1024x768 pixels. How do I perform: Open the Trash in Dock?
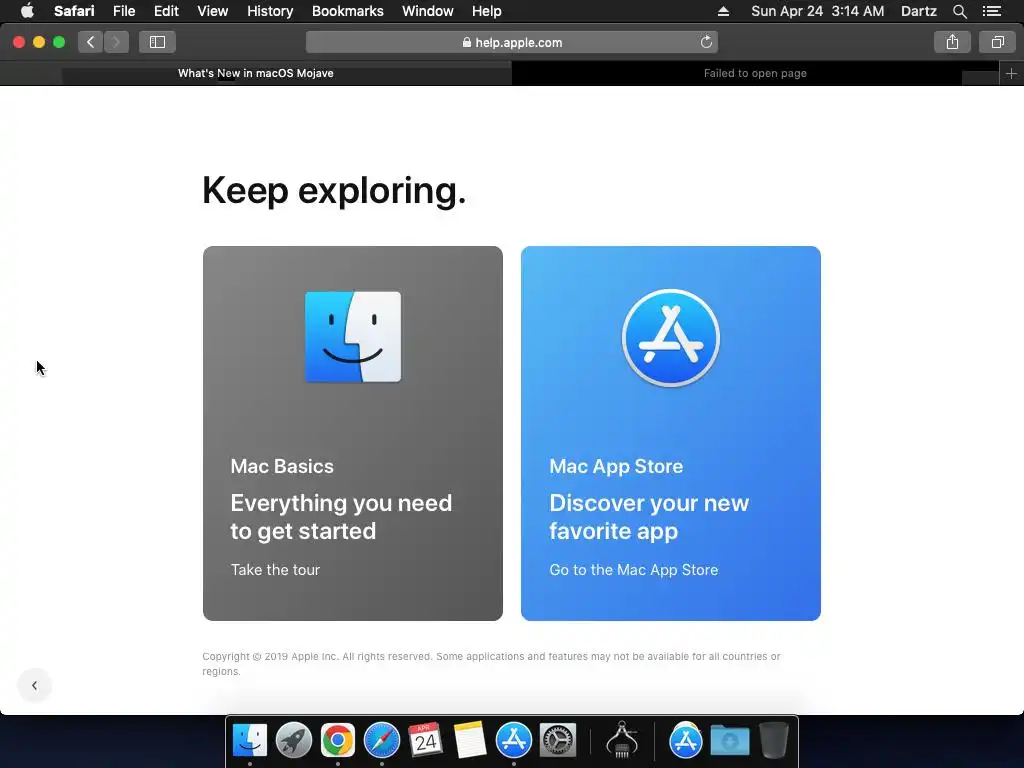(x=774, y=740)
